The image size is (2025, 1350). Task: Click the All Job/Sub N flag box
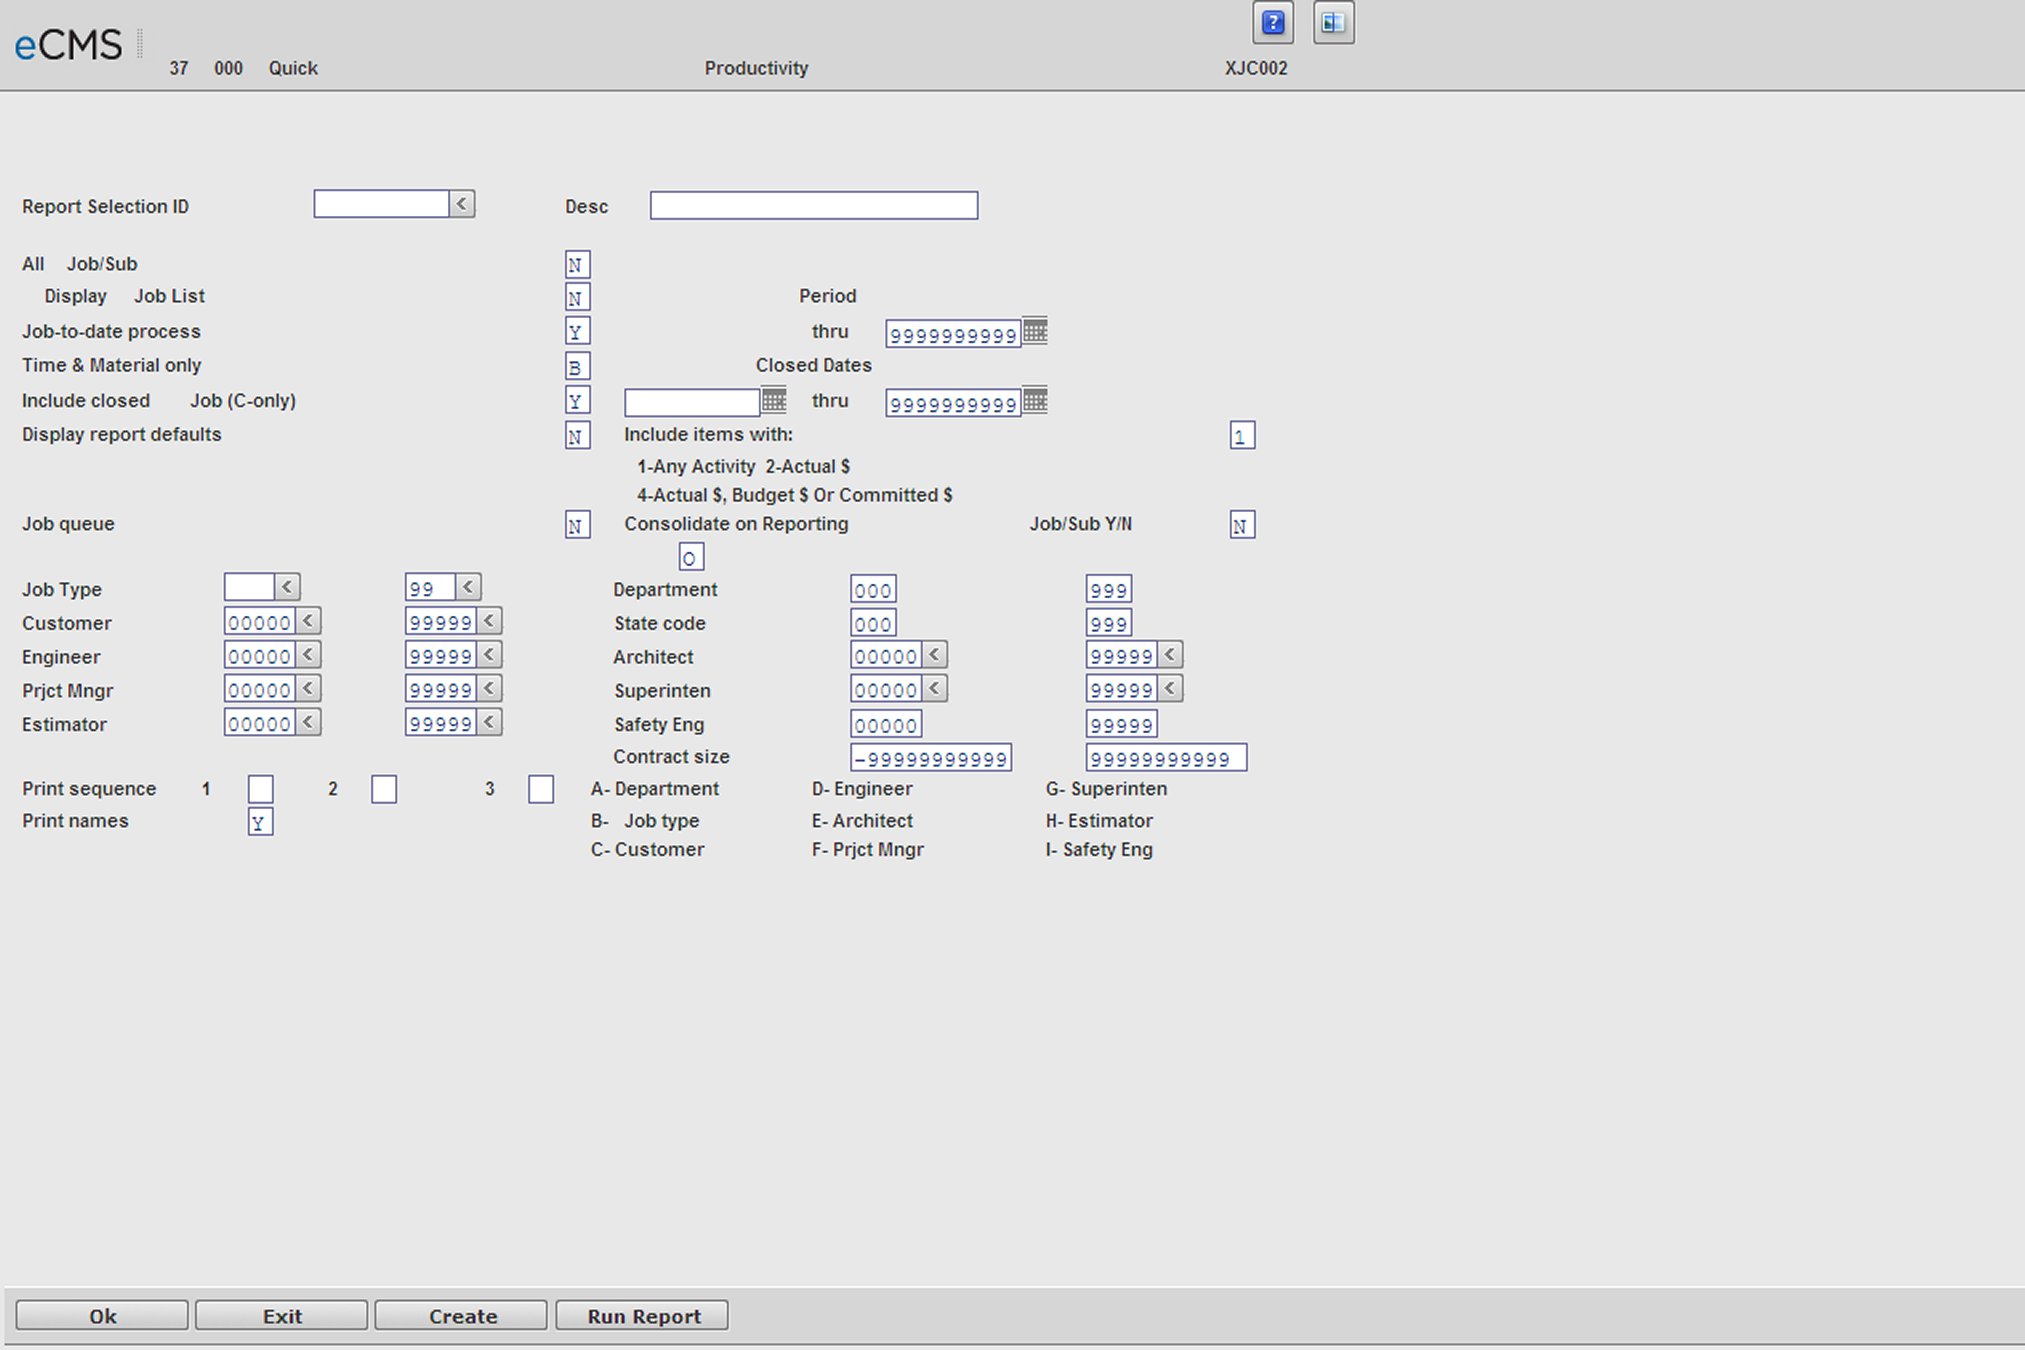point(577,265)
